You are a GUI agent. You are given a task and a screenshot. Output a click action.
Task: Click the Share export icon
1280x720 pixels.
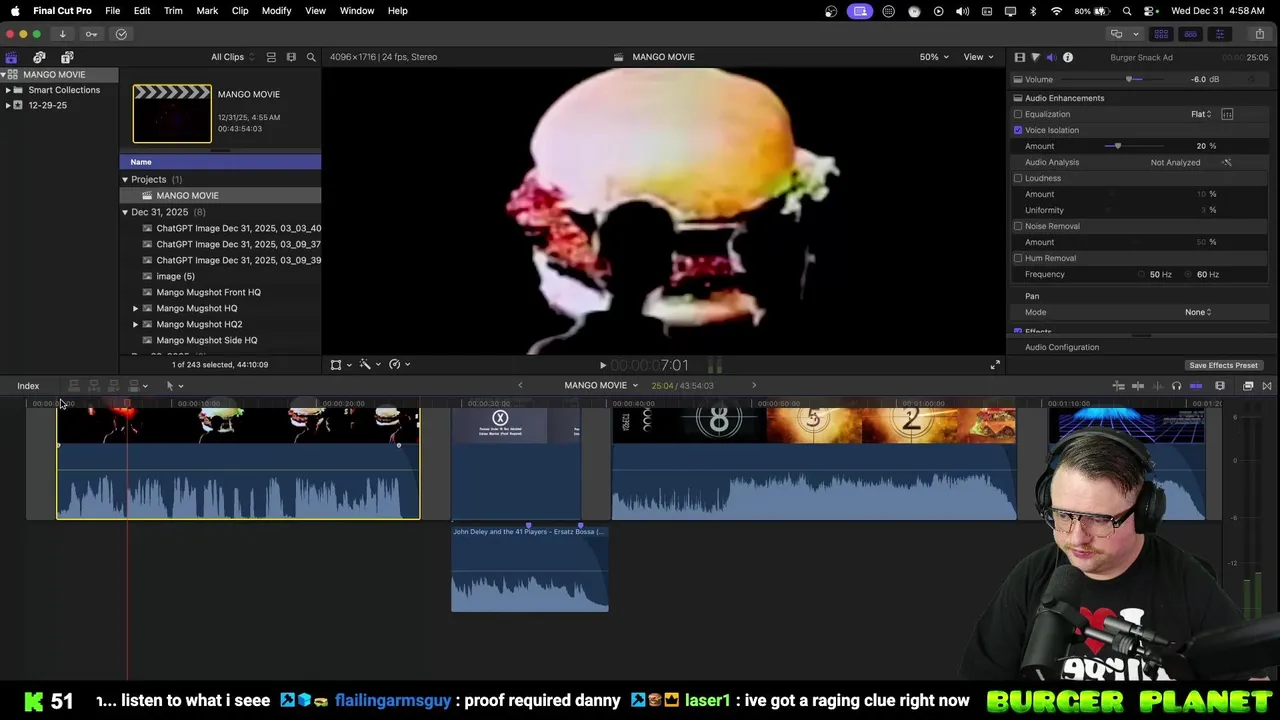[1260, 34]
